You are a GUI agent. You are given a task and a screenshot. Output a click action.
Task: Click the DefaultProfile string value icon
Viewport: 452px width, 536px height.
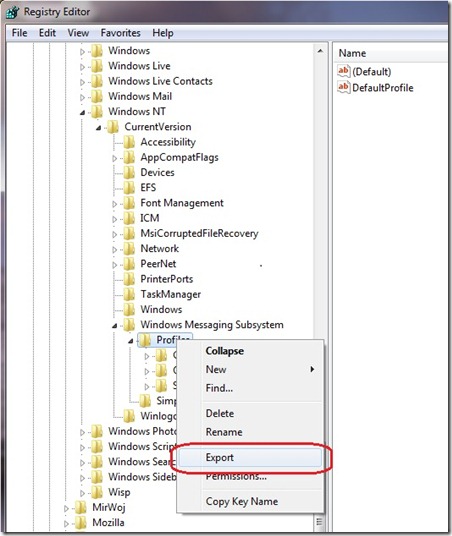point(344,88)
